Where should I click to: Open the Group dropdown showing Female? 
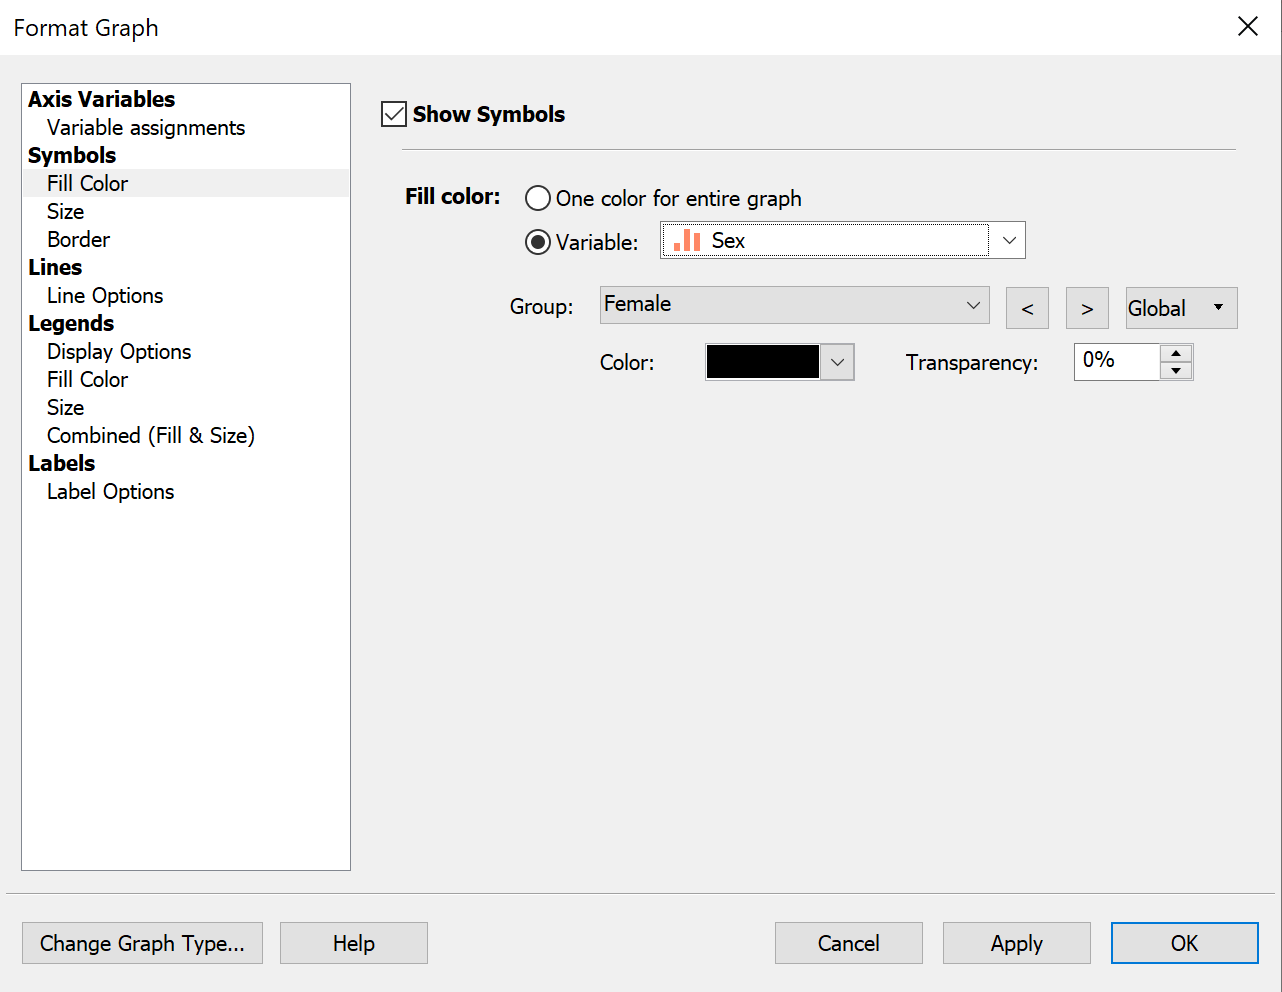click(x=972, y=306)
